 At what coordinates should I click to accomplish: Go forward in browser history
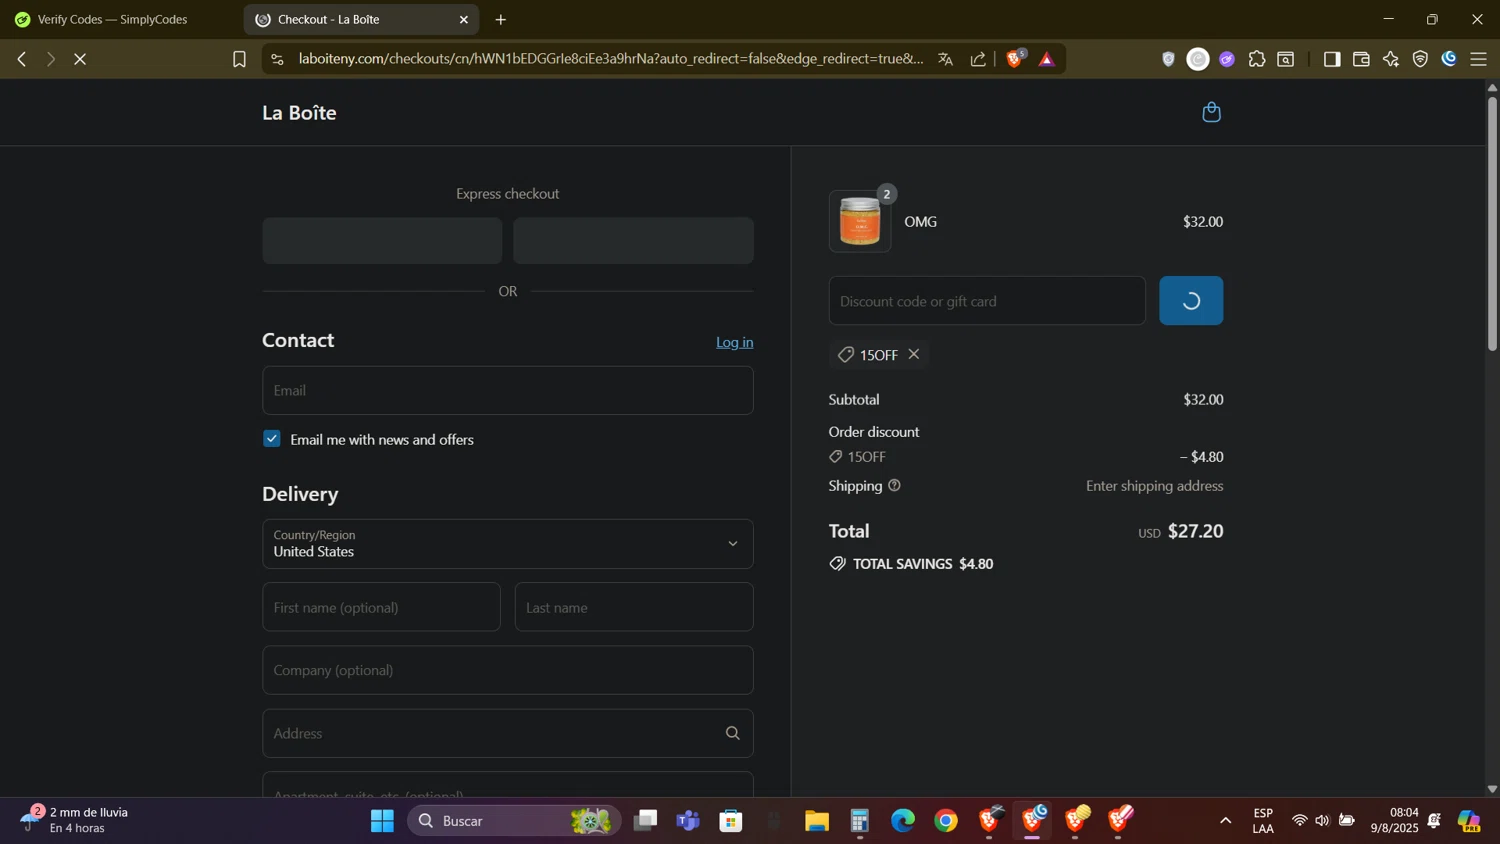click(50, 59)
